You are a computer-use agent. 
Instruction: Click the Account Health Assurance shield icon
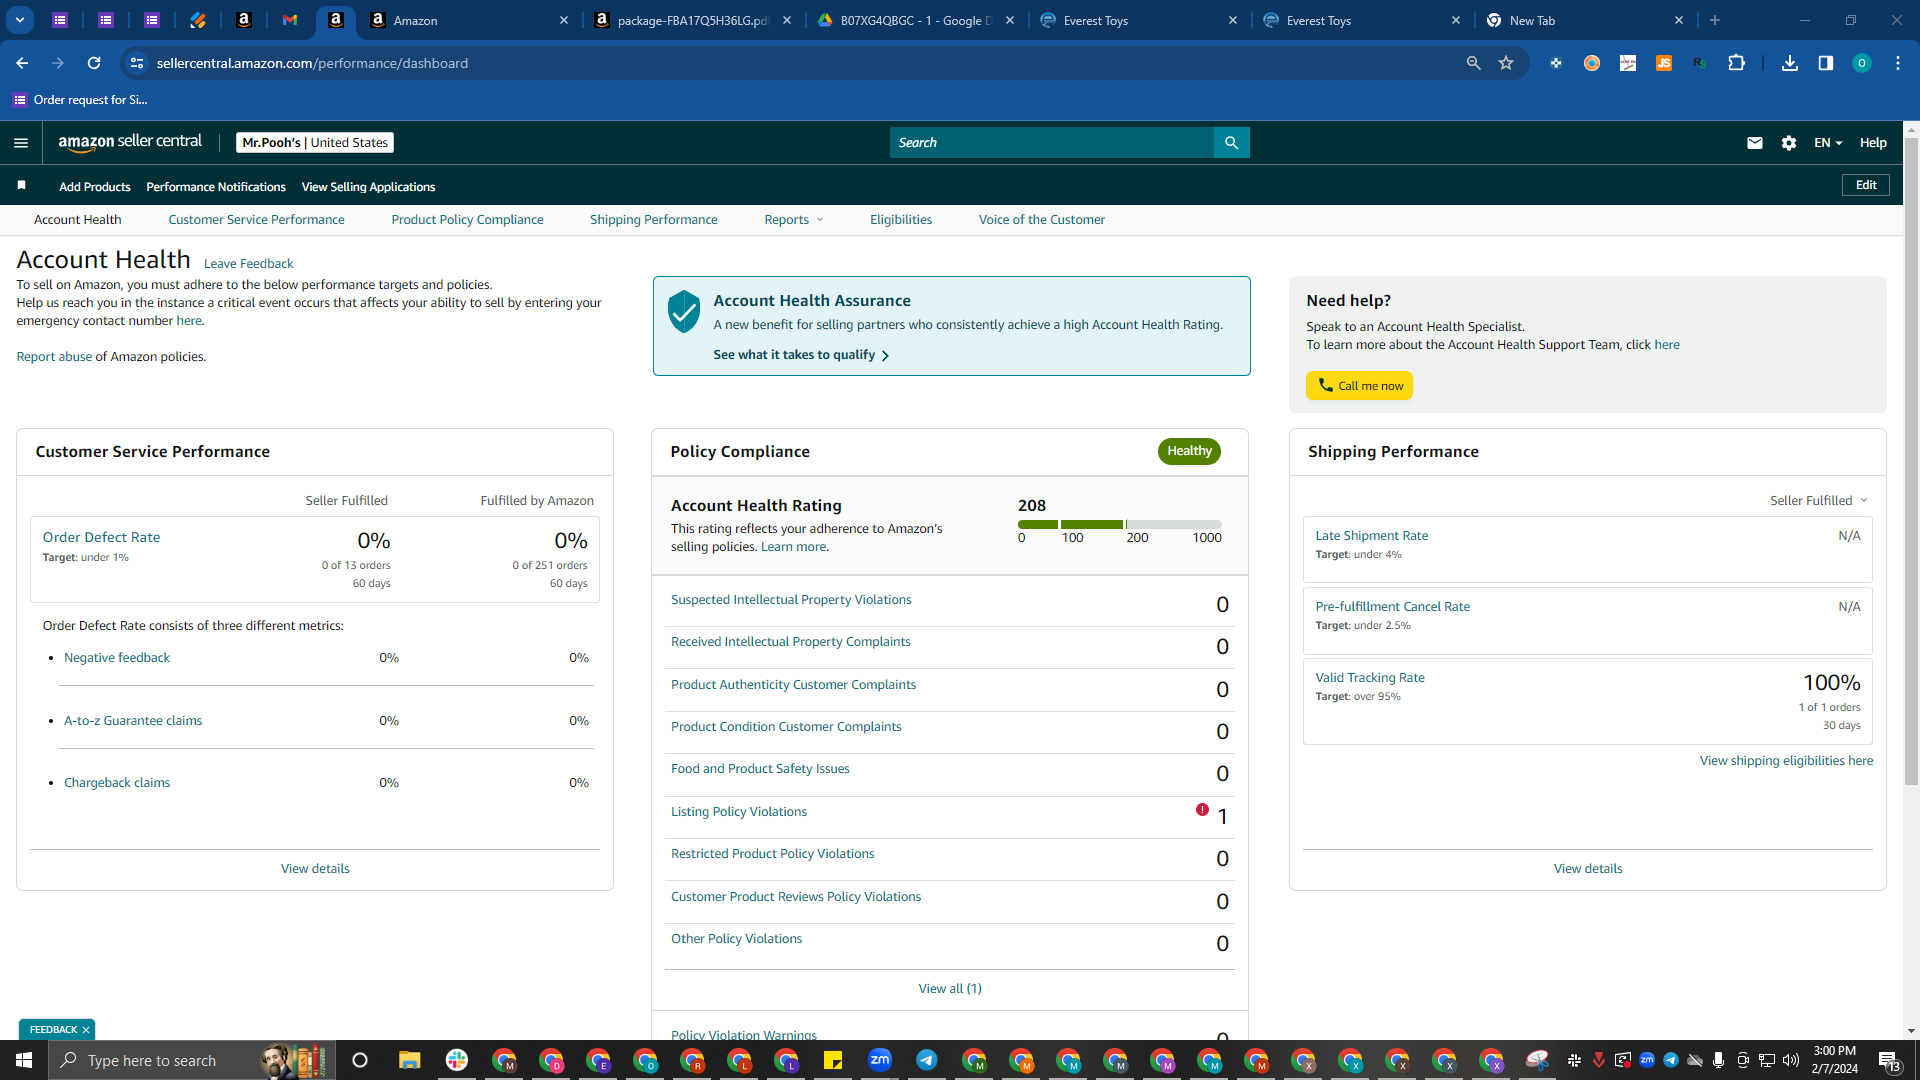click(684, 312)
